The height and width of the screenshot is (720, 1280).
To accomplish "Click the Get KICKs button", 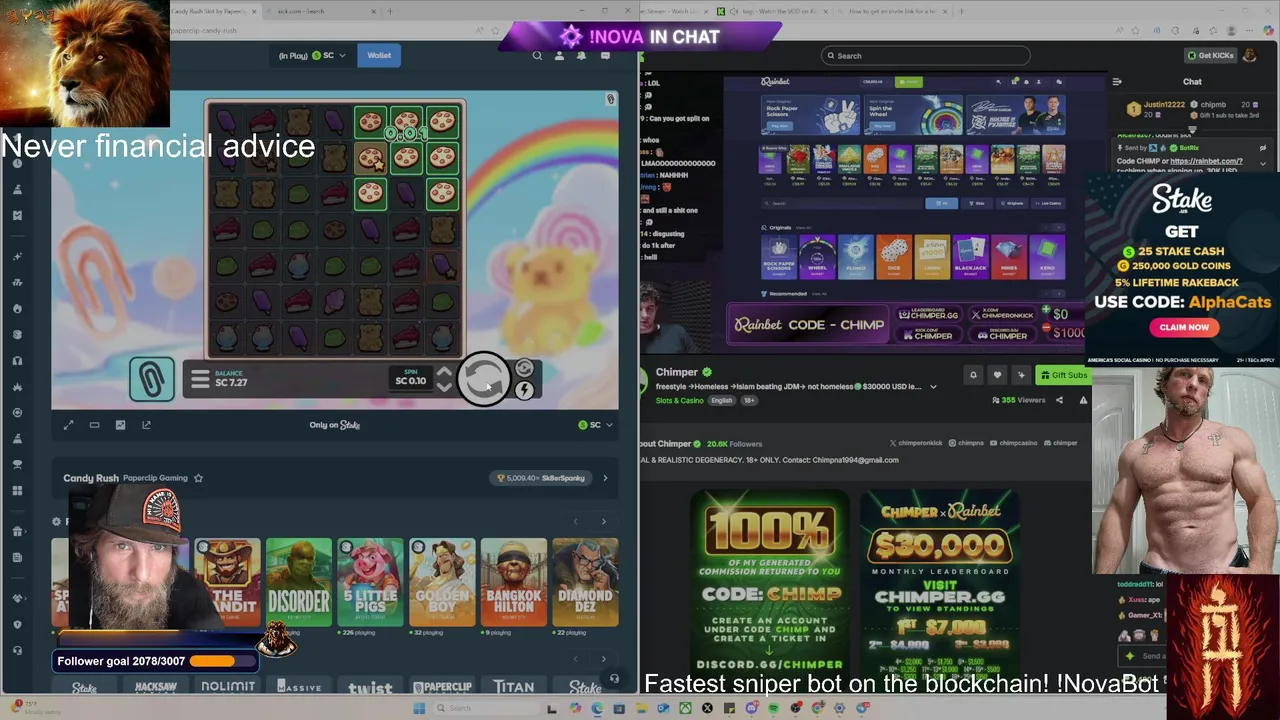I will click(x=1210, y=56).
